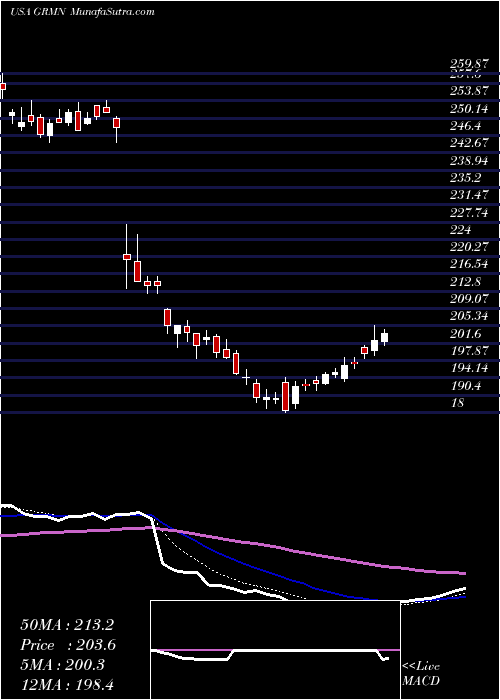Click the USA GRMN ticker title

(x=39, y=12)
